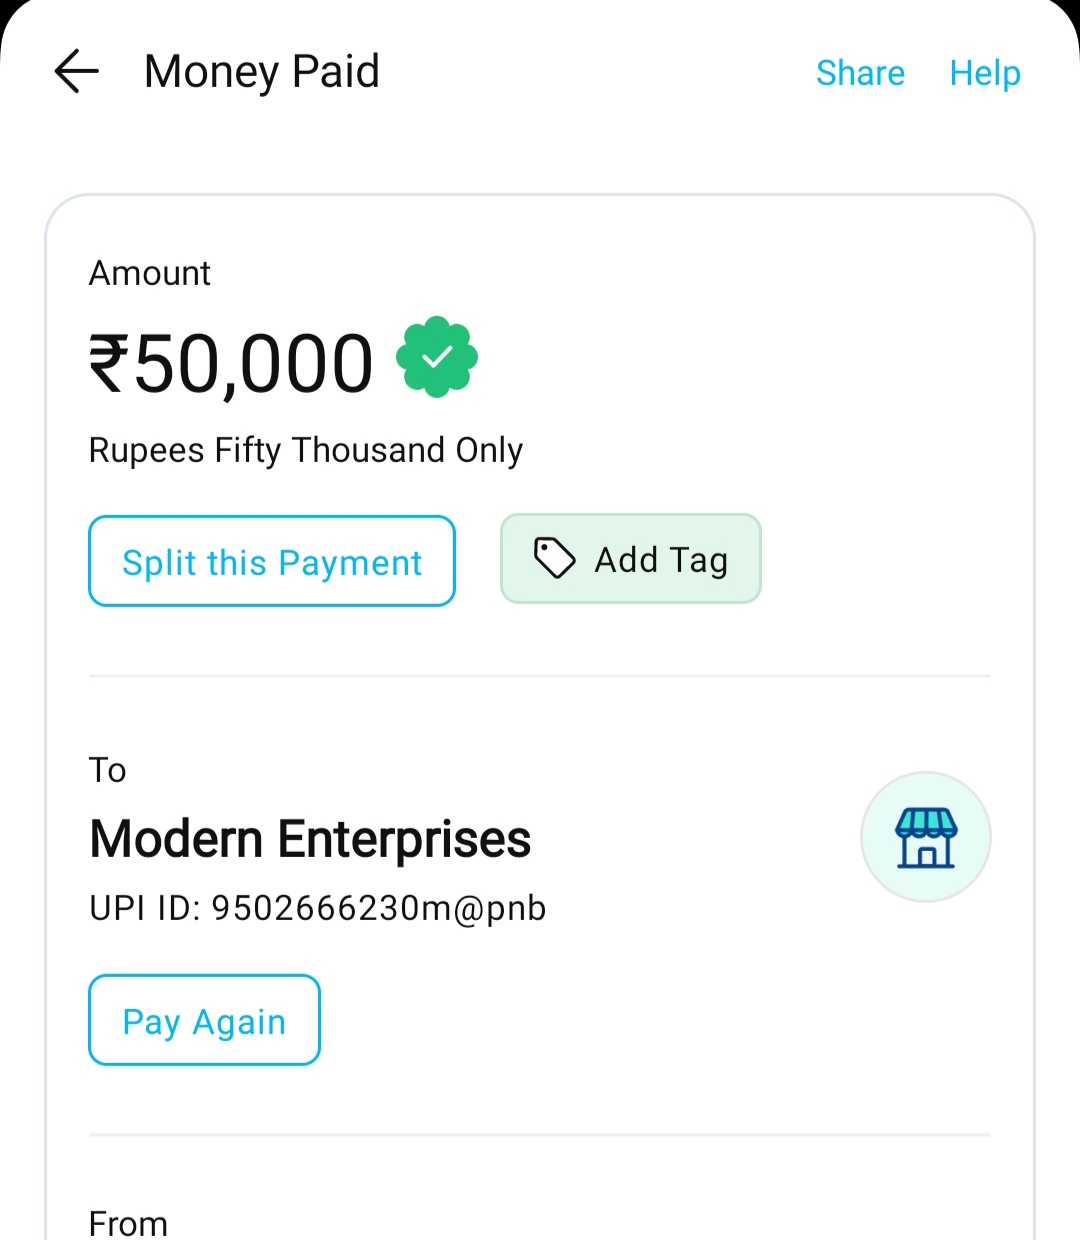Tap the Pay Again button
1080x1240 pixels.
(x=204, y=1020)
